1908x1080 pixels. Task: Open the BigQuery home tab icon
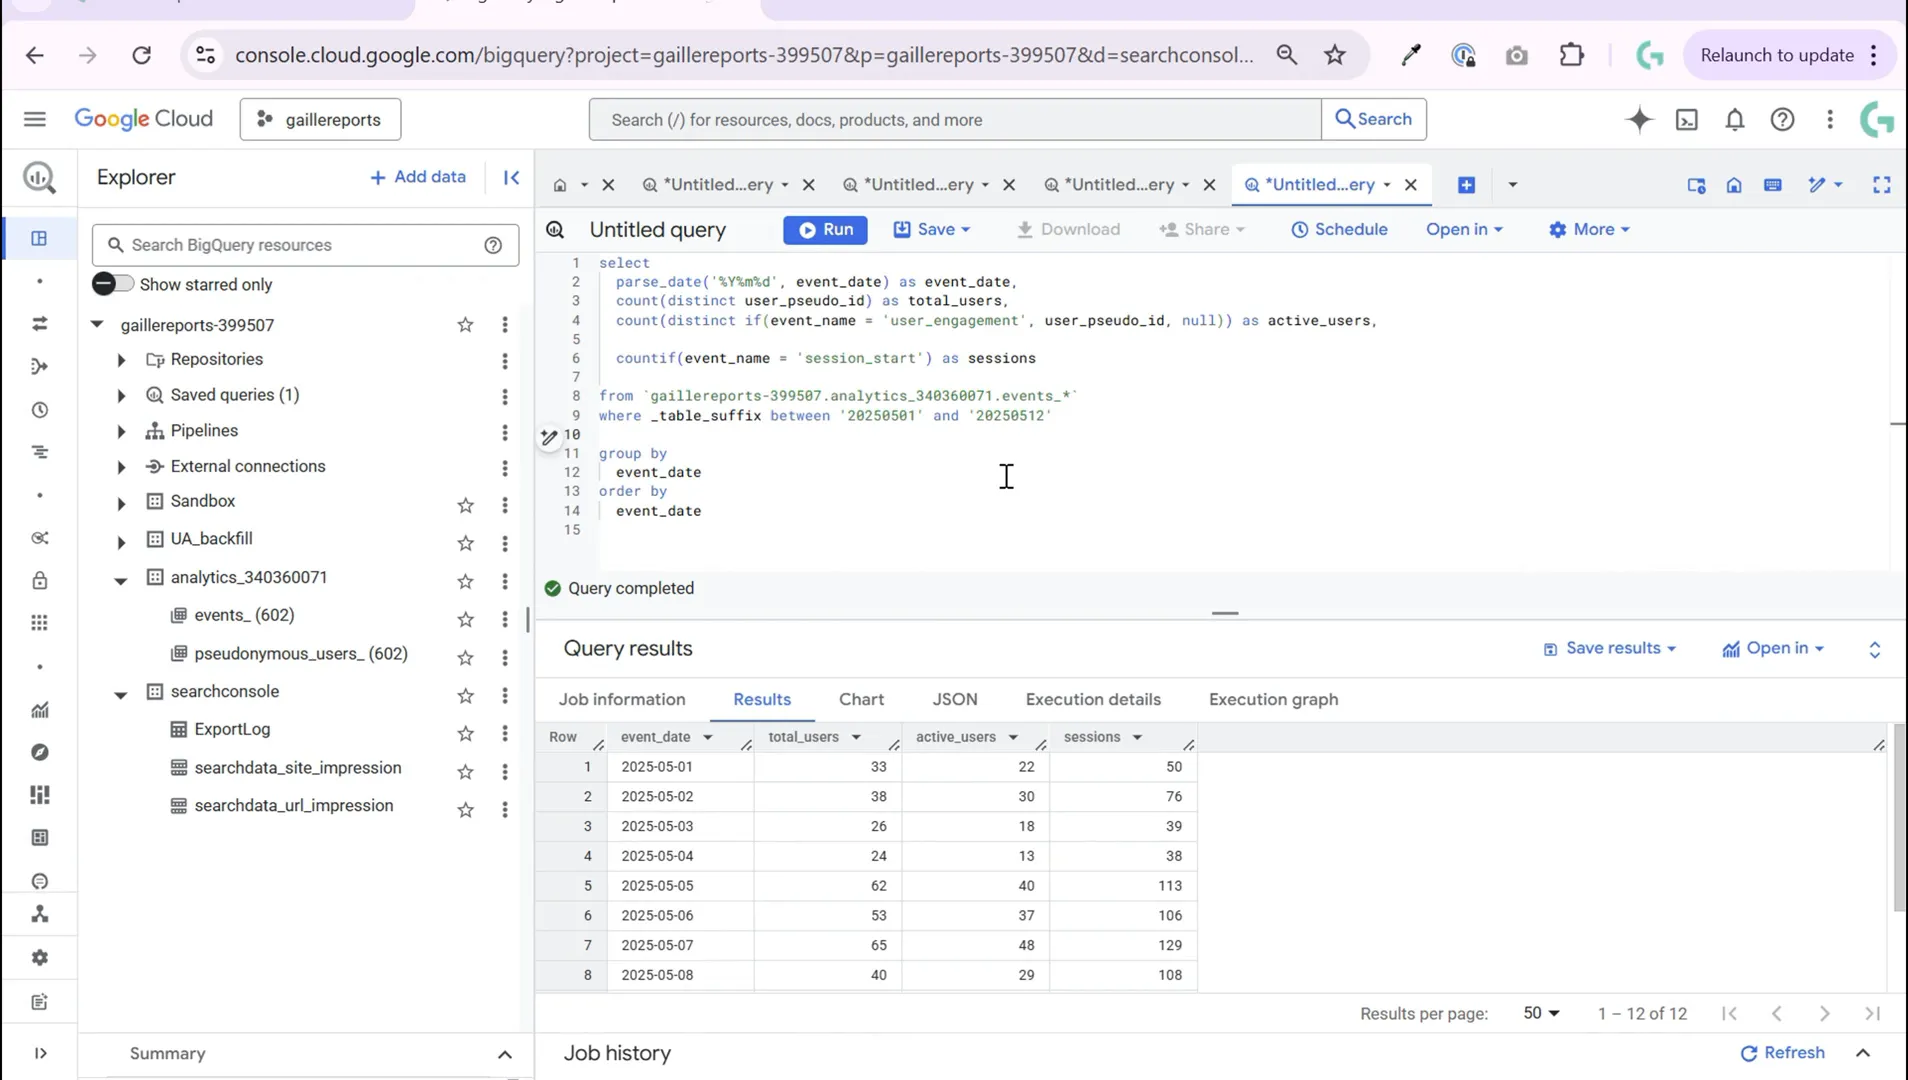click(560, 185)
